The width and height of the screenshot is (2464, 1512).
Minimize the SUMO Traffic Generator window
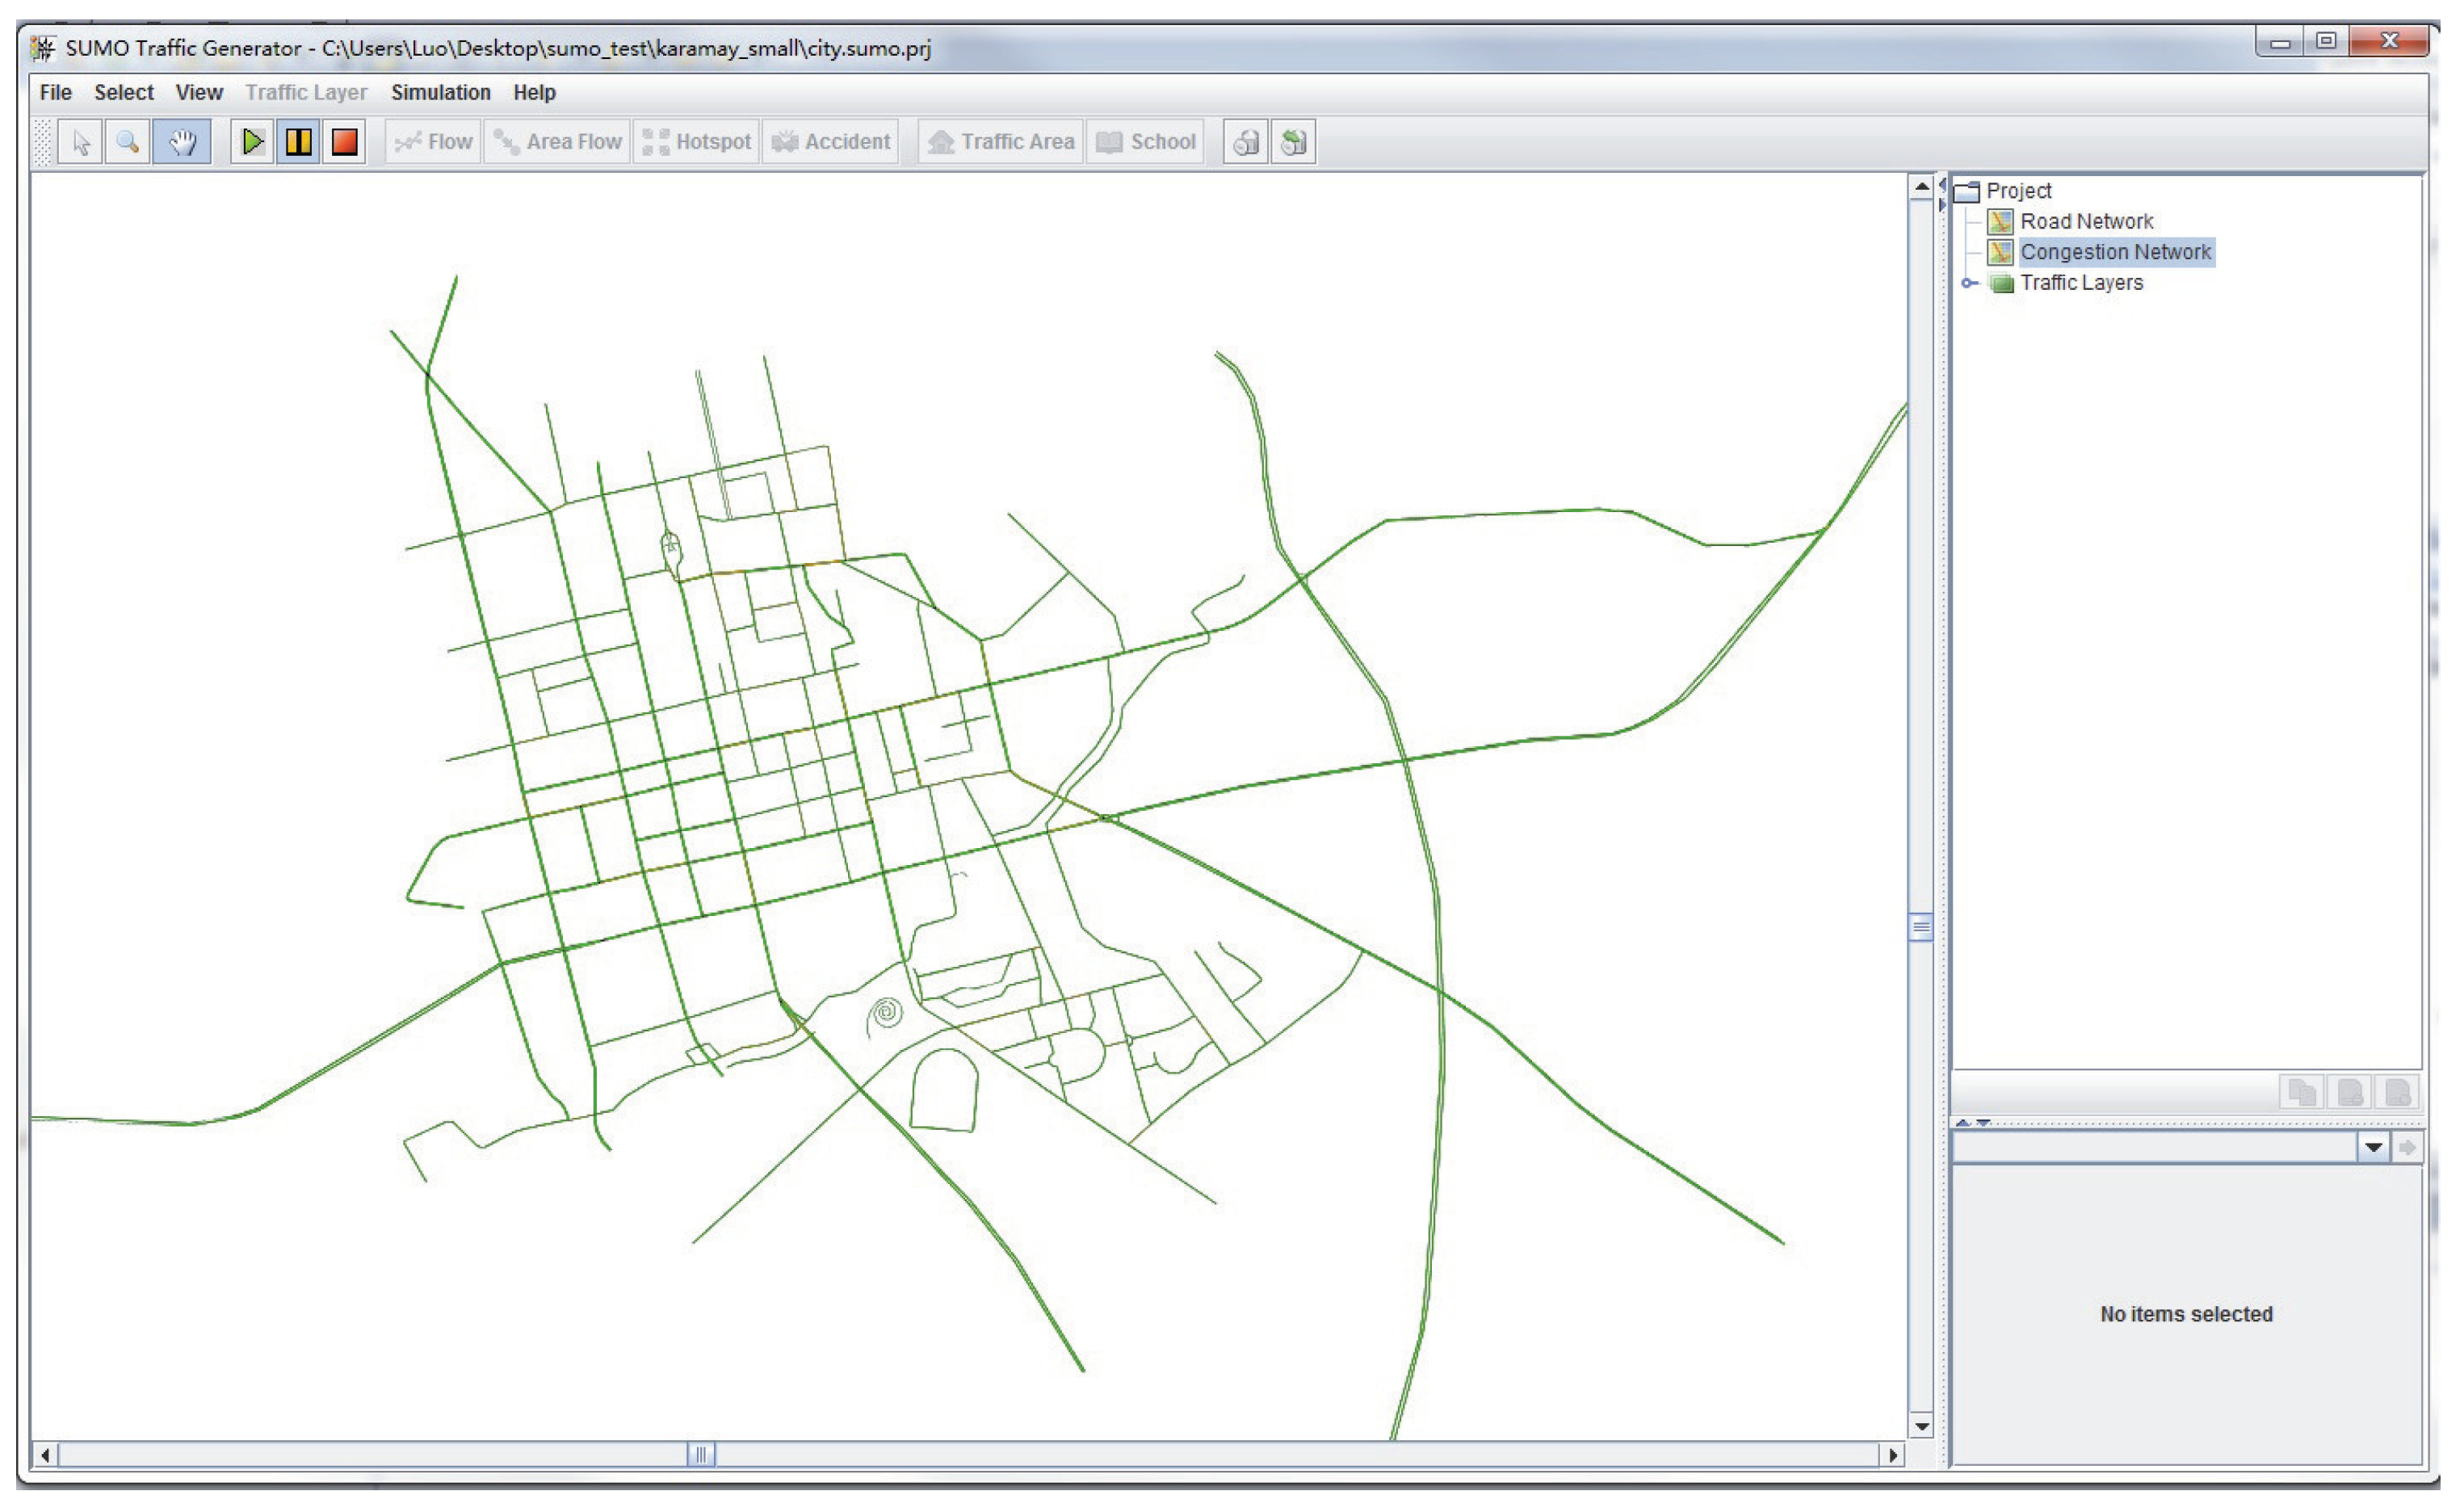(2280, 42)
